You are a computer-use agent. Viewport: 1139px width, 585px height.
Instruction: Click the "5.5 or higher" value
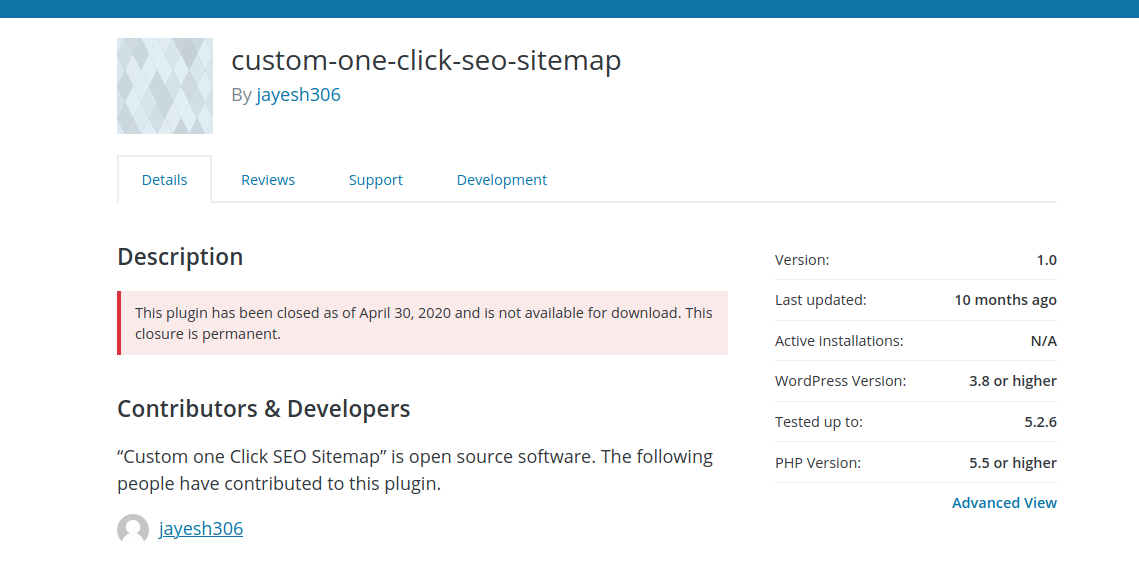coord(1013,463)
